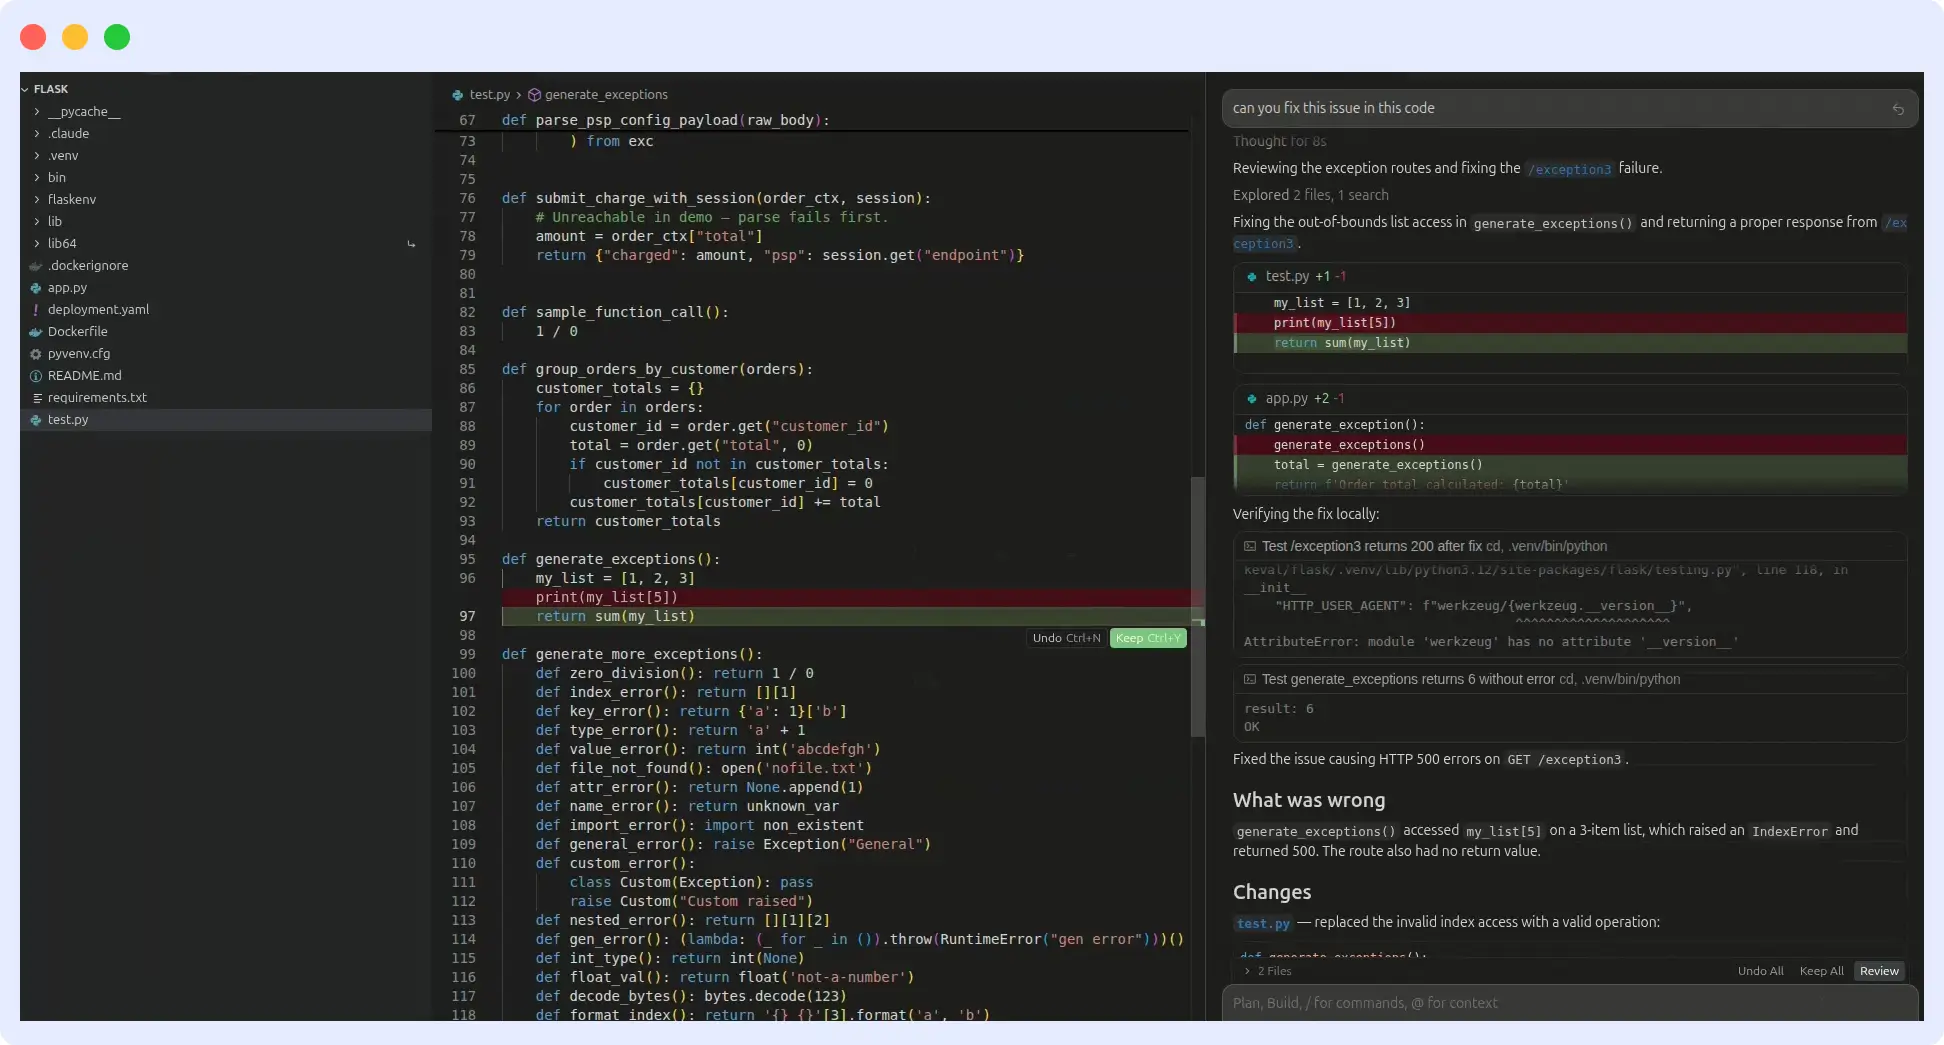Click the editor vertical scrollbar thumb
Viewport: 1944px width, 1045px height.
1197,607
